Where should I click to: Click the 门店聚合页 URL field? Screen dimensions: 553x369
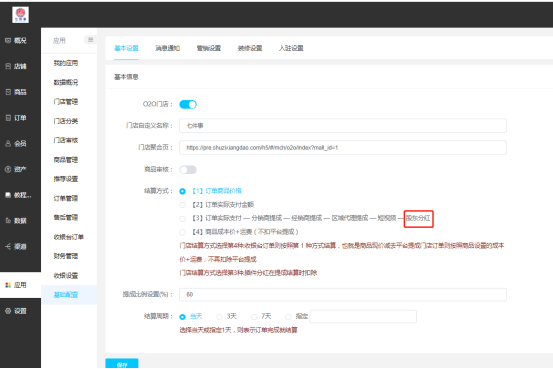tap(343, 147)
